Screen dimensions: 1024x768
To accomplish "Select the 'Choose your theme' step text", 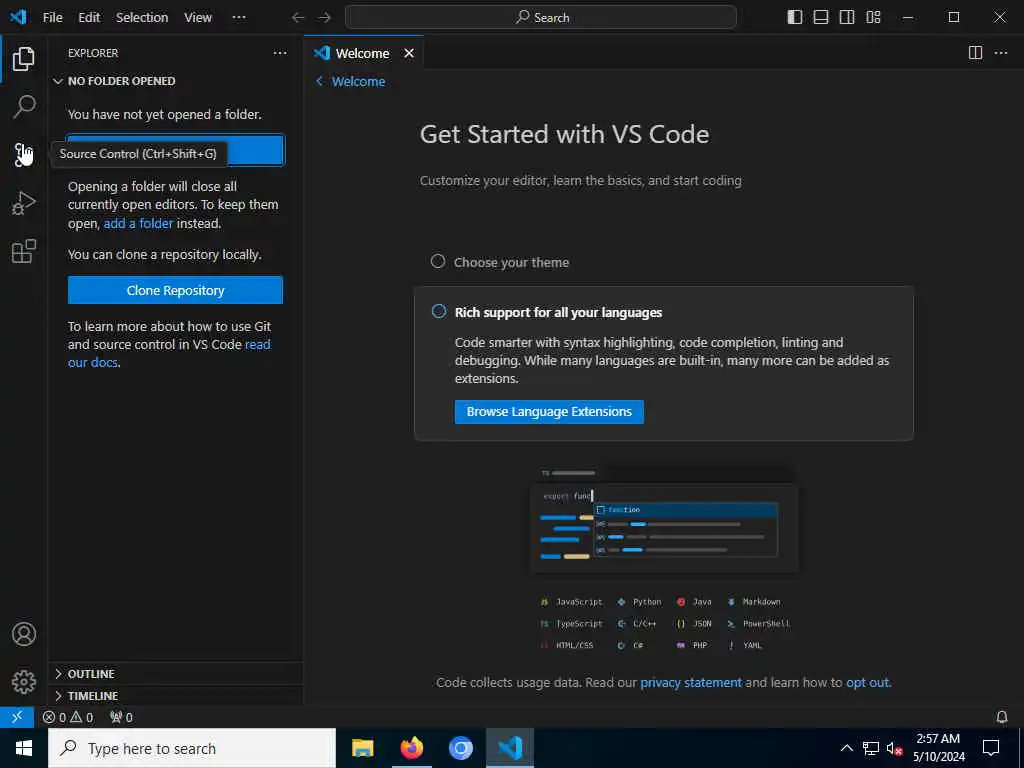I will [511, 262].
